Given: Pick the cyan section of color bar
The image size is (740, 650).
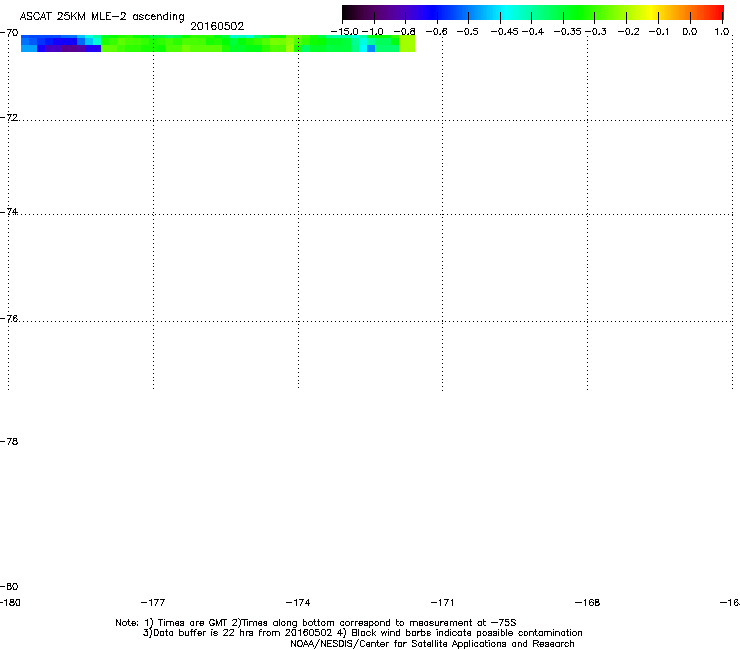Looking at the screenshot, I should click(x=507, y=12).
